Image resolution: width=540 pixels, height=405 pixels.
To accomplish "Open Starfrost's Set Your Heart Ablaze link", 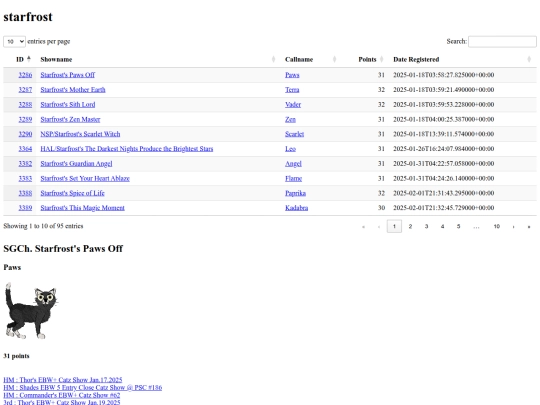I will 85,178.
